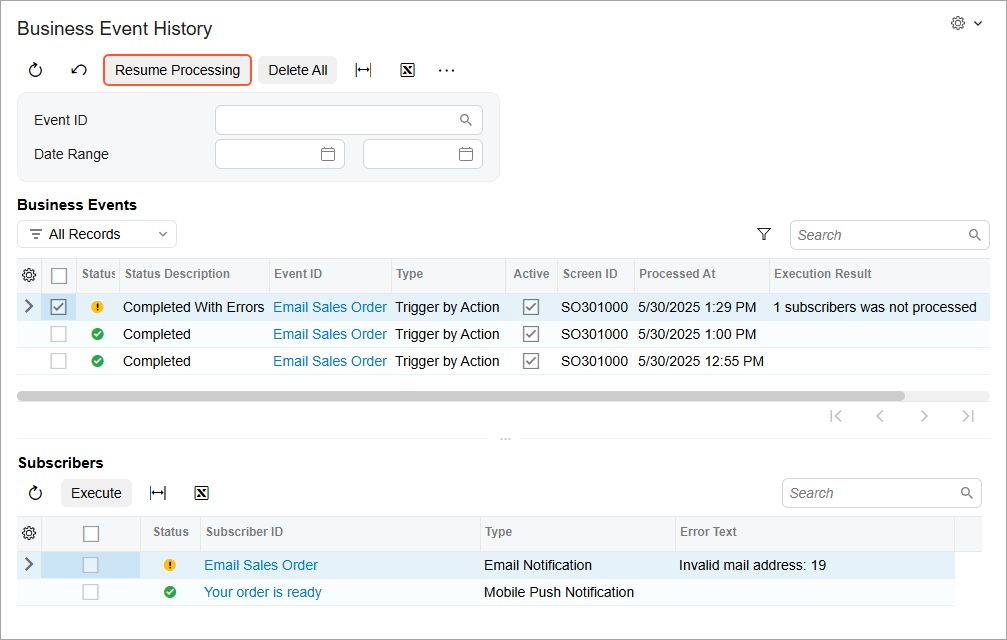Screen dimensions: 1007x640
Task: Open the more actions ellipsis menu
Action: [x=447, y=70]
